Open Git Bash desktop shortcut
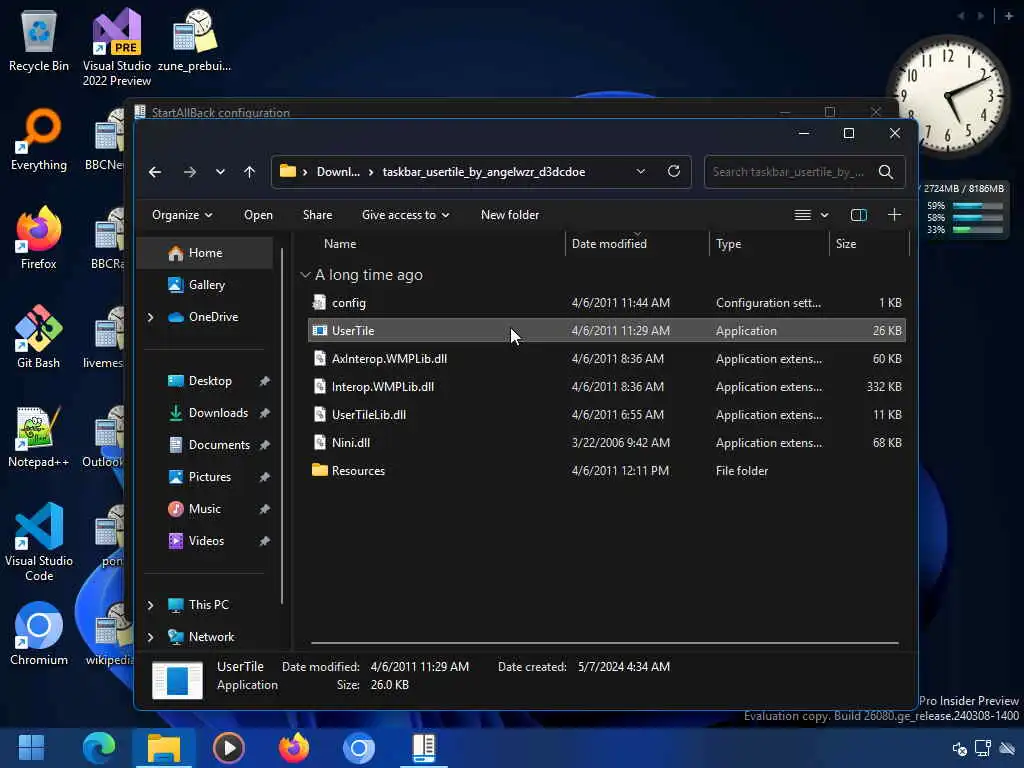1024x768 pixels. tap(39, 337)
